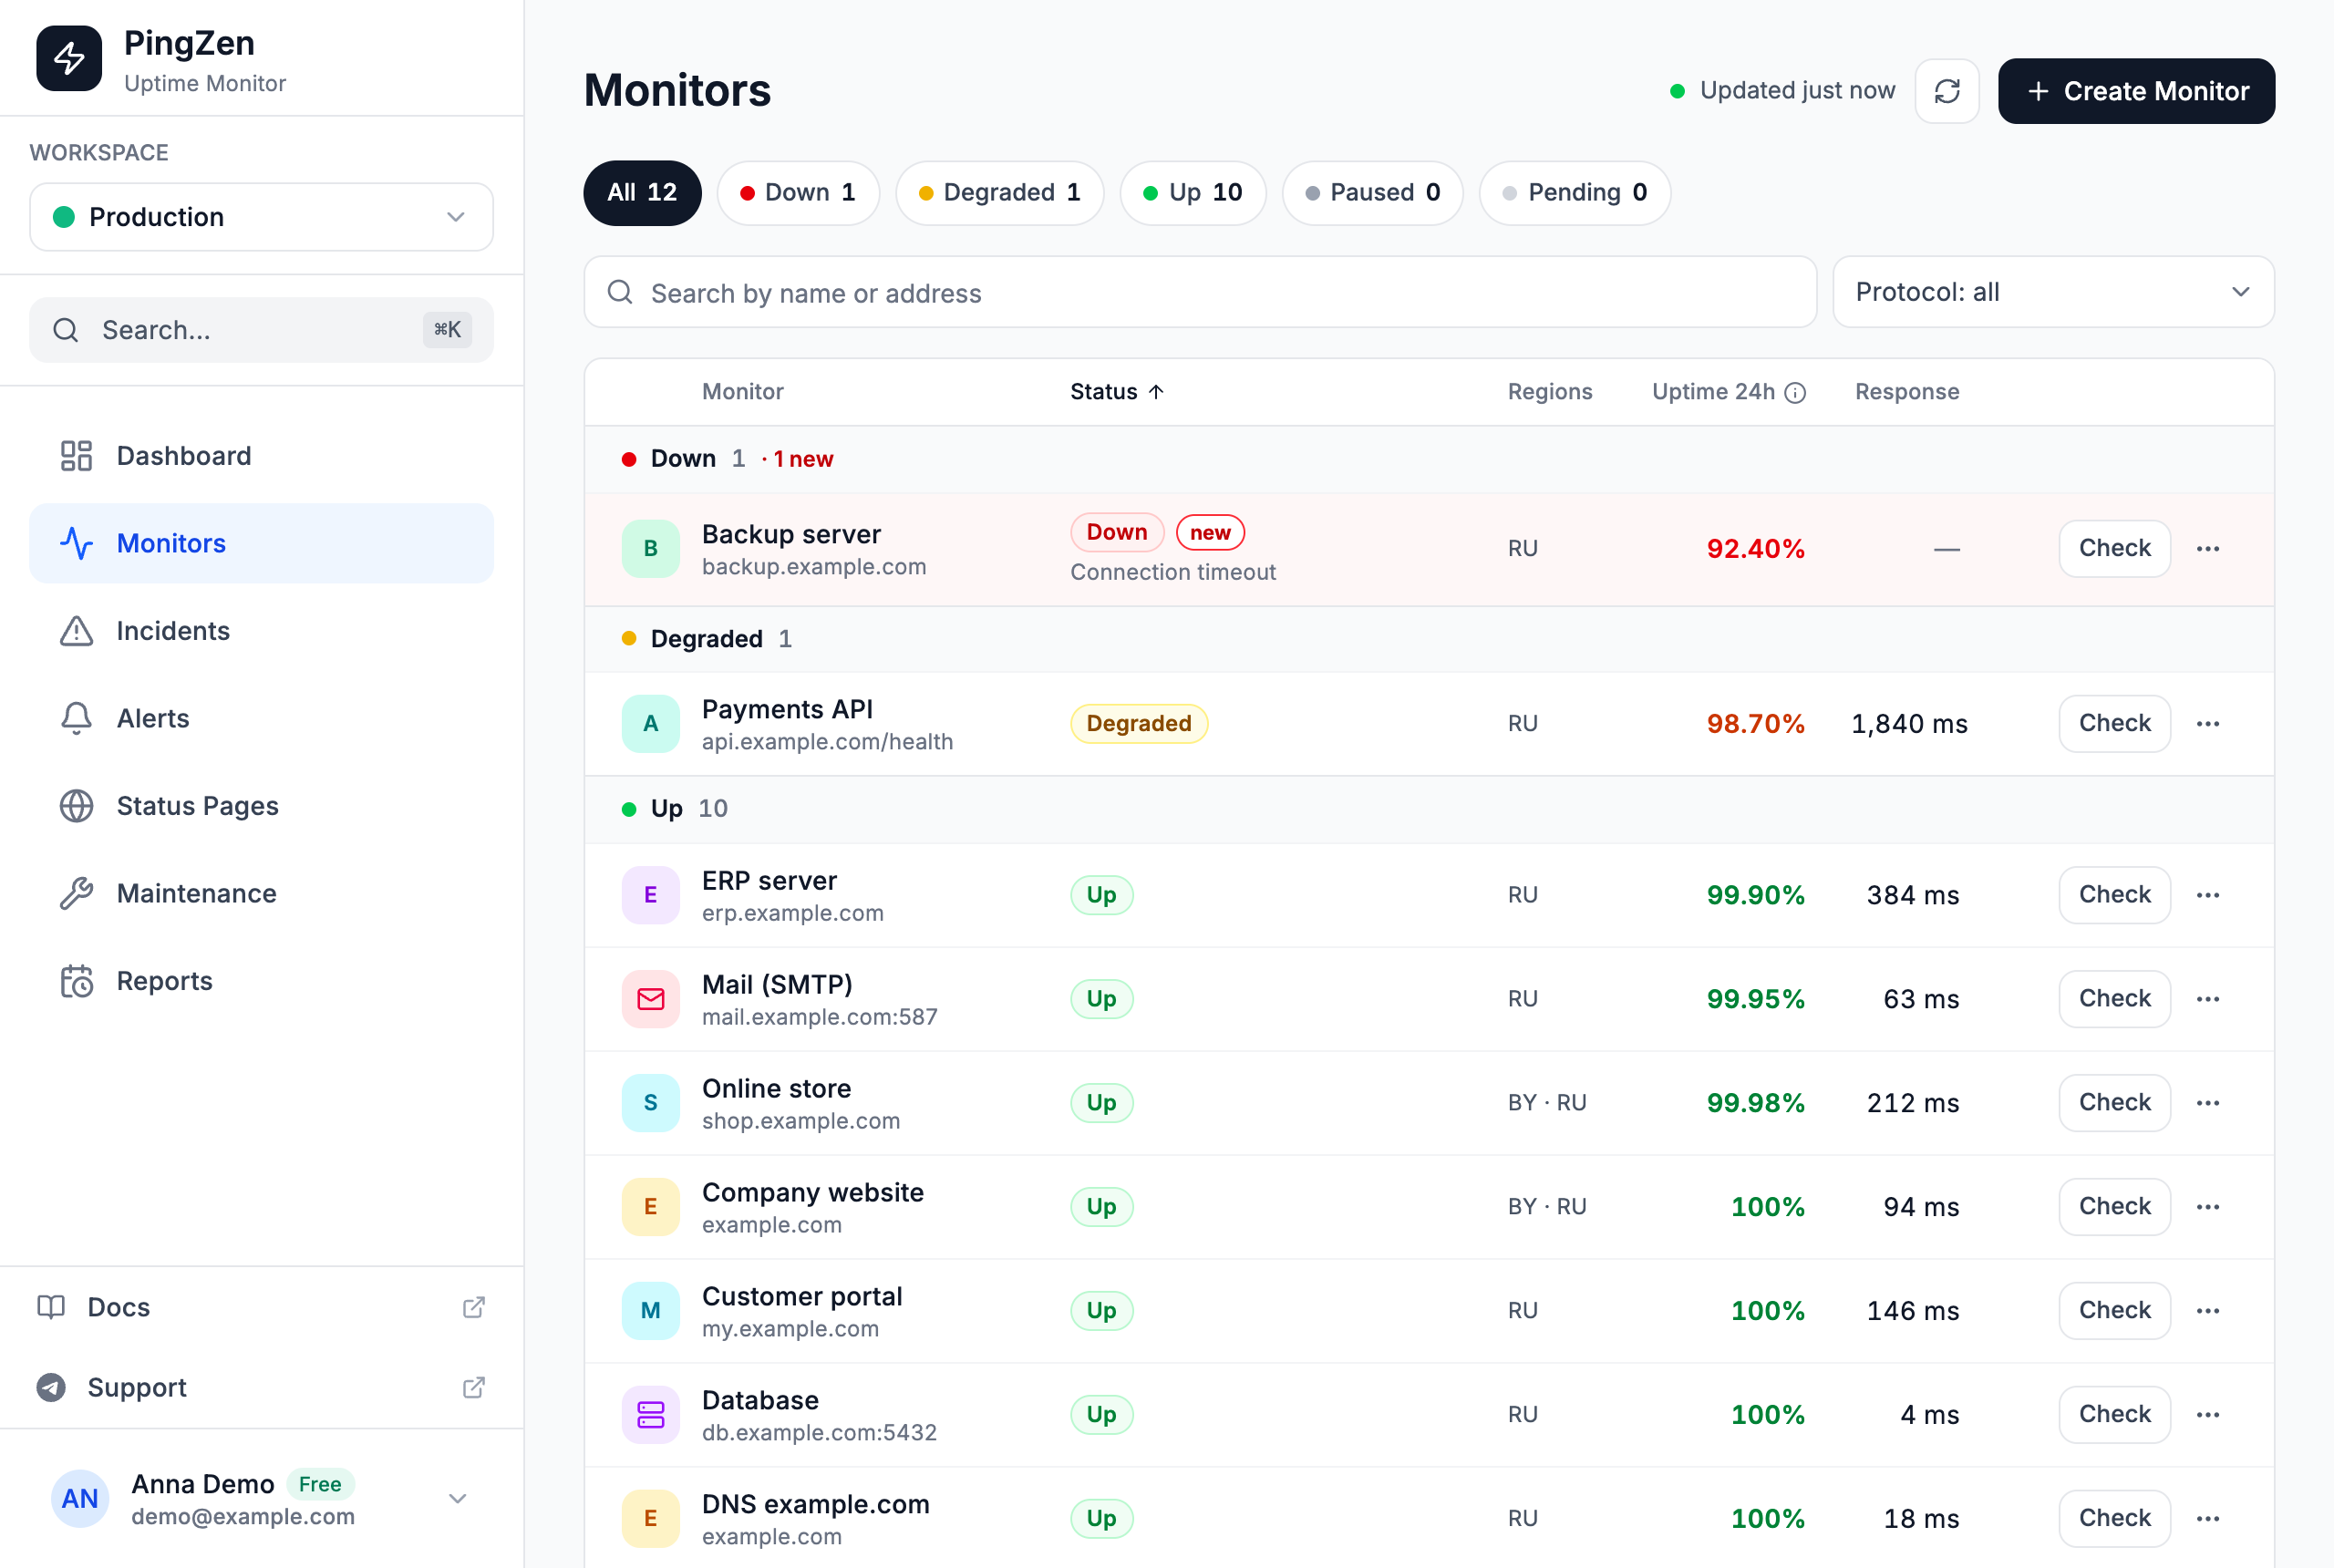Open Incidents in the sidebar
Screen dimensions: 2334x1568
[x=261, y=631]
